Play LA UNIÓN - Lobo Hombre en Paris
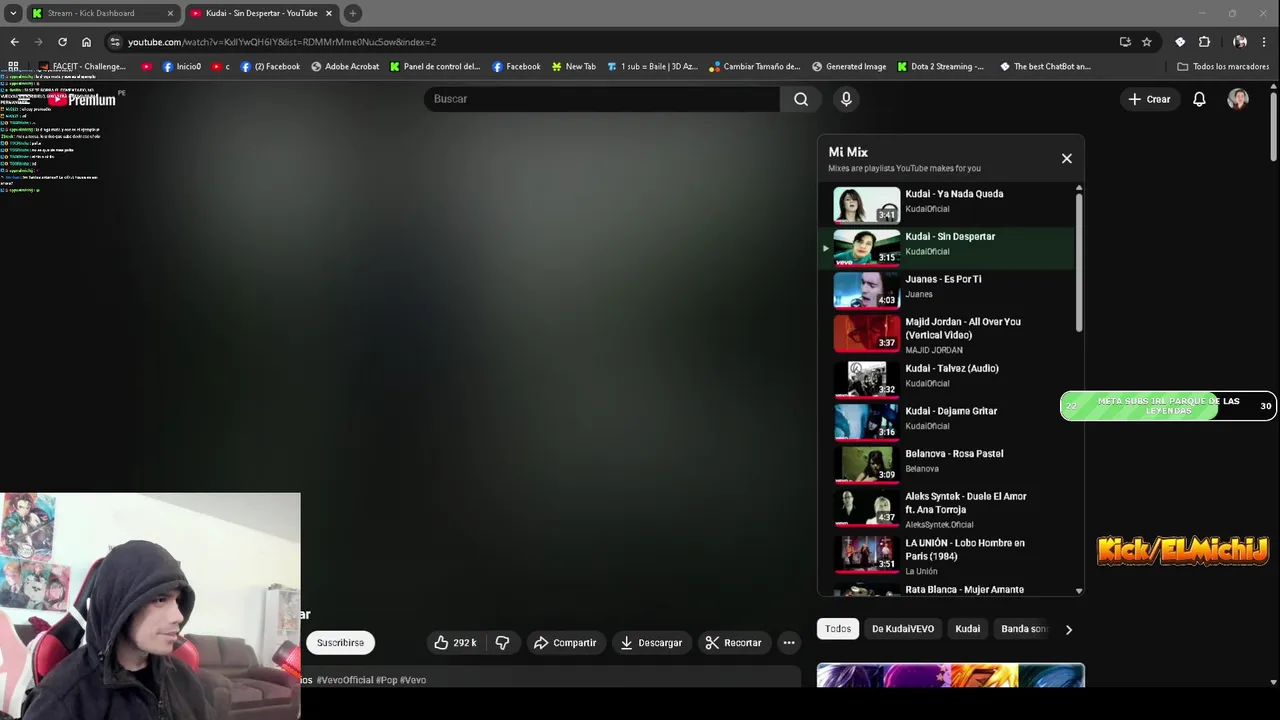1280x720 pixels. (x=946, y=556)
